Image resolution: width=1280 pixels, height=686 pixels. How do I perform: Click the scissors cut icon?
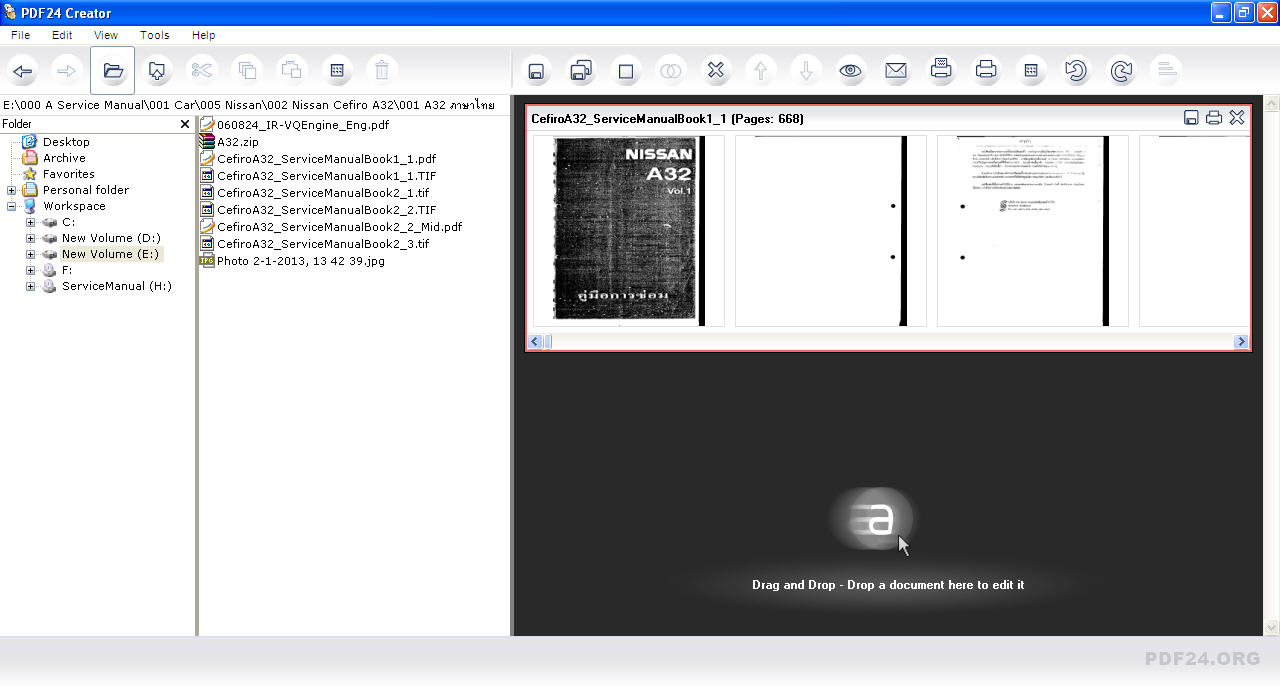click(x=201, y=71)
